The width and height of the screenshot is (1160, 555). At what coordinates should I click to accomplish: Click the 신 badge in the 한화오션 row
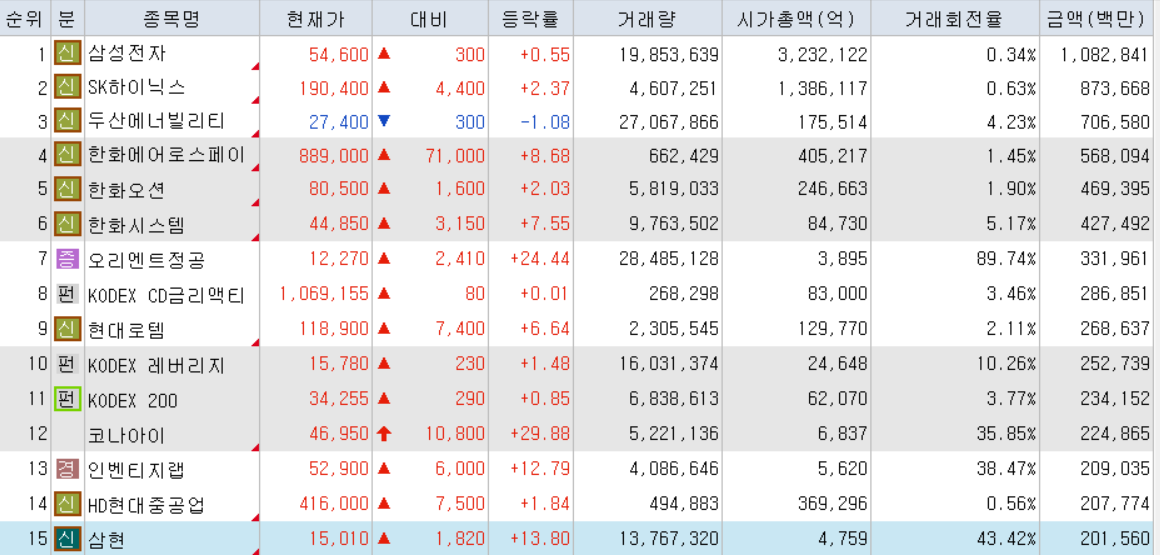(67, 189)
